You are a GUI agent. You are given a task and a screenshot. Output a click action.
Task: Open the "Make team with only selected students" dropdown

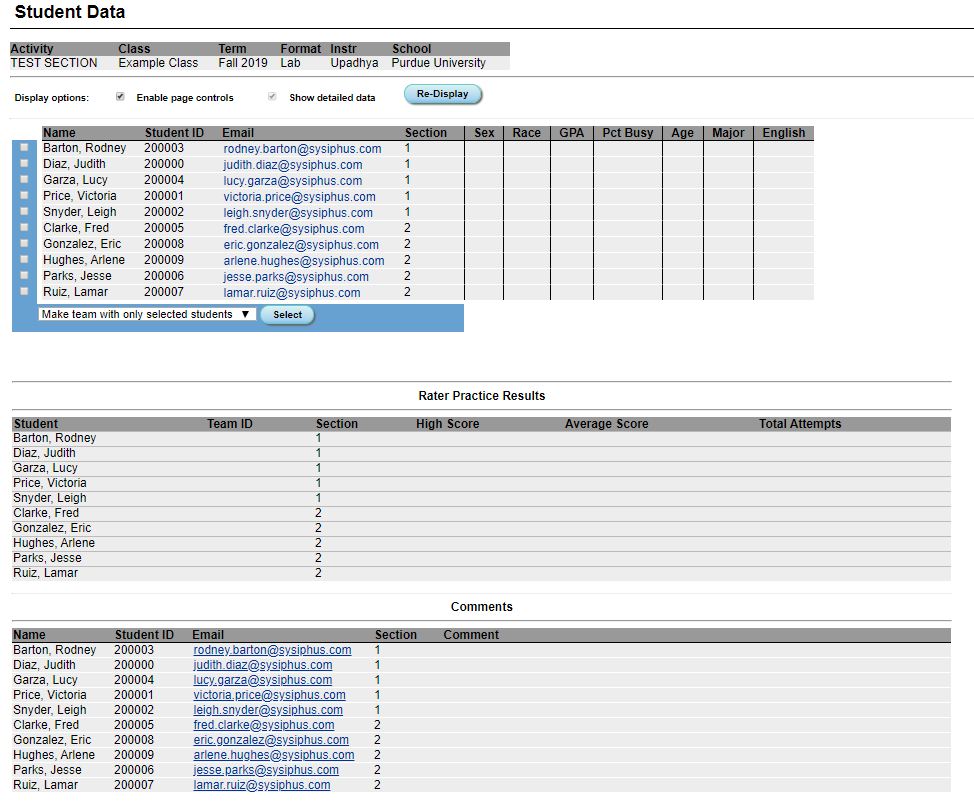click(146, 313)
